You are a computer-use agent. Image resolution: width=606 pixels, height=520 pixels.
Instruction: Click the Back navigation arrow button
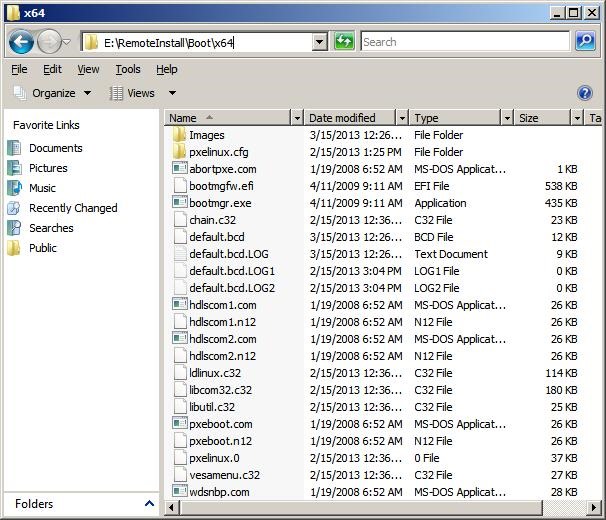[22, 42]
